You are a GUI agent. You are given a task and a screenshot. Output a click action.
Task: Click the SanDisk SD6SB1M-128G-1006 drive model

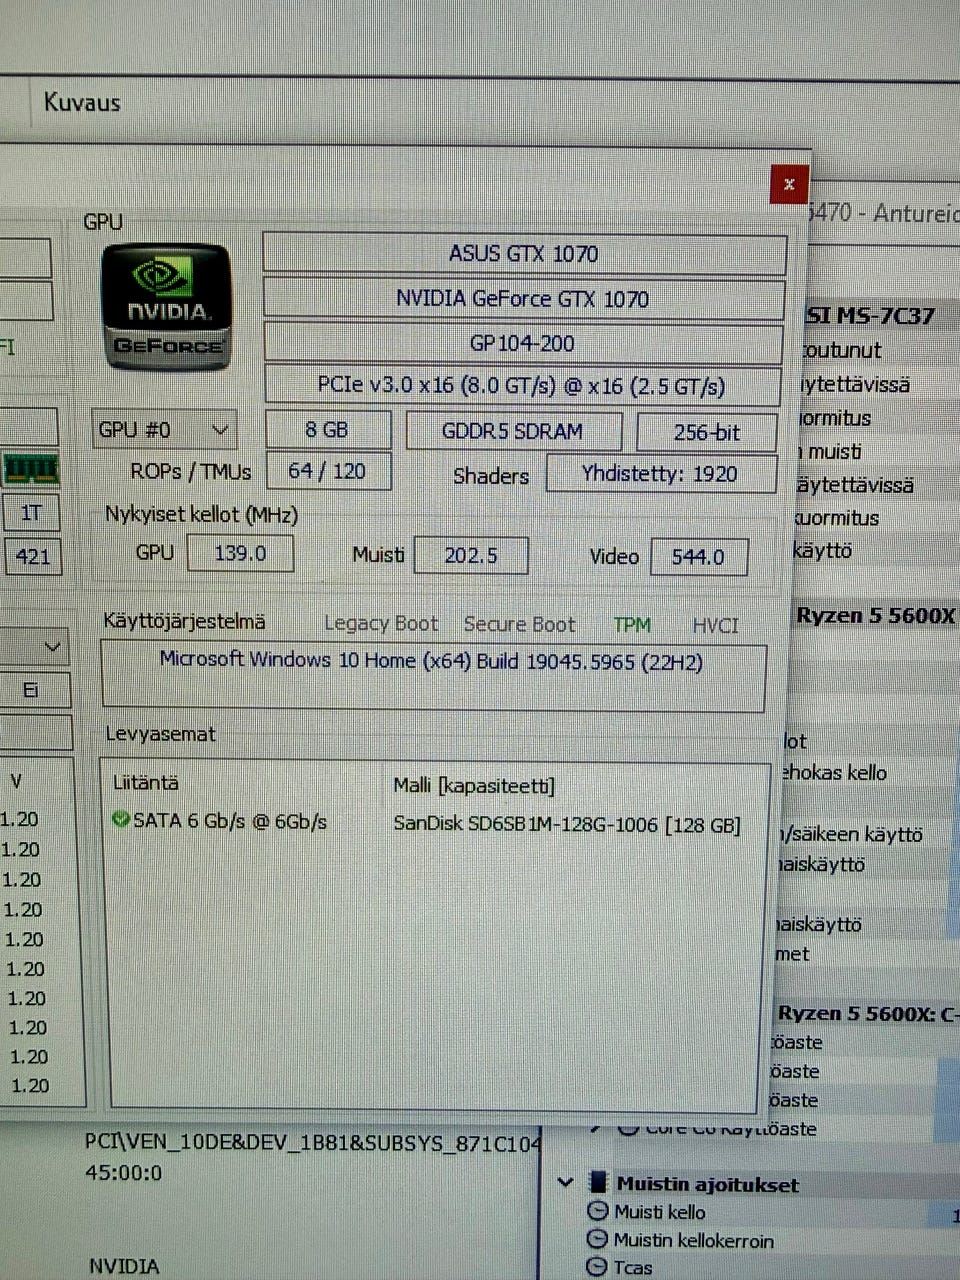click(567, 825)
